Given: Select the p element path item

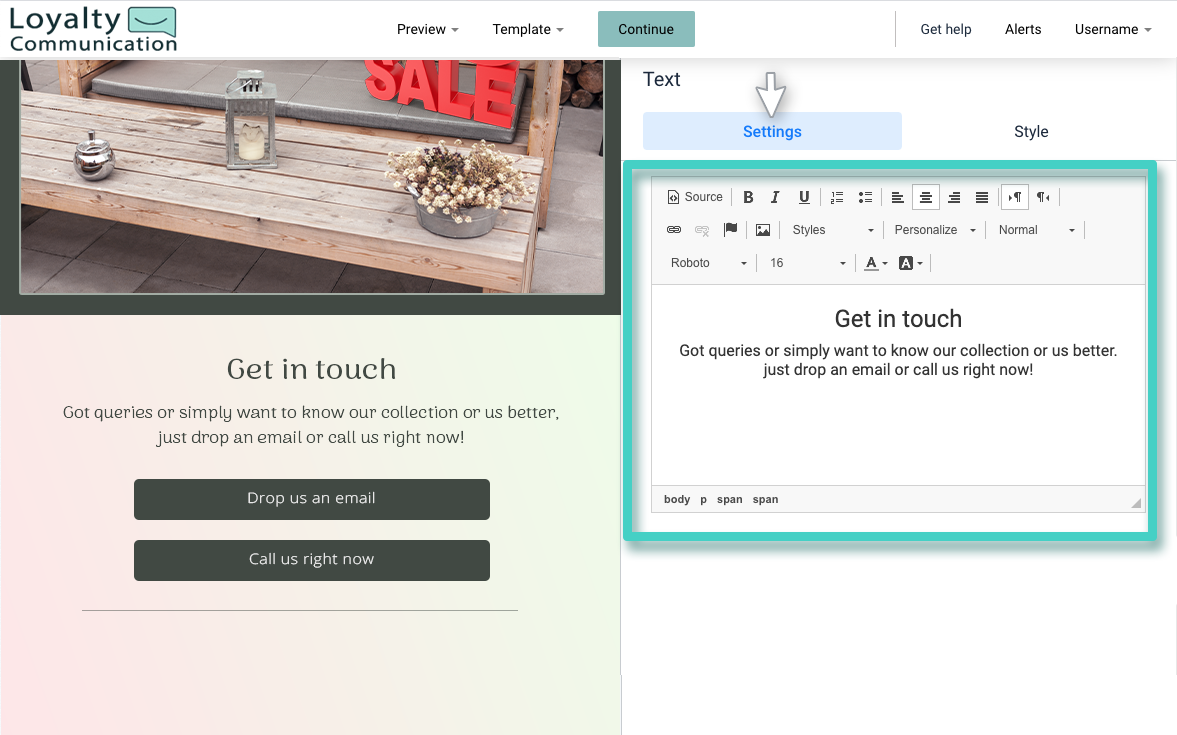Looking at the screenshot, I should point(703,499).
